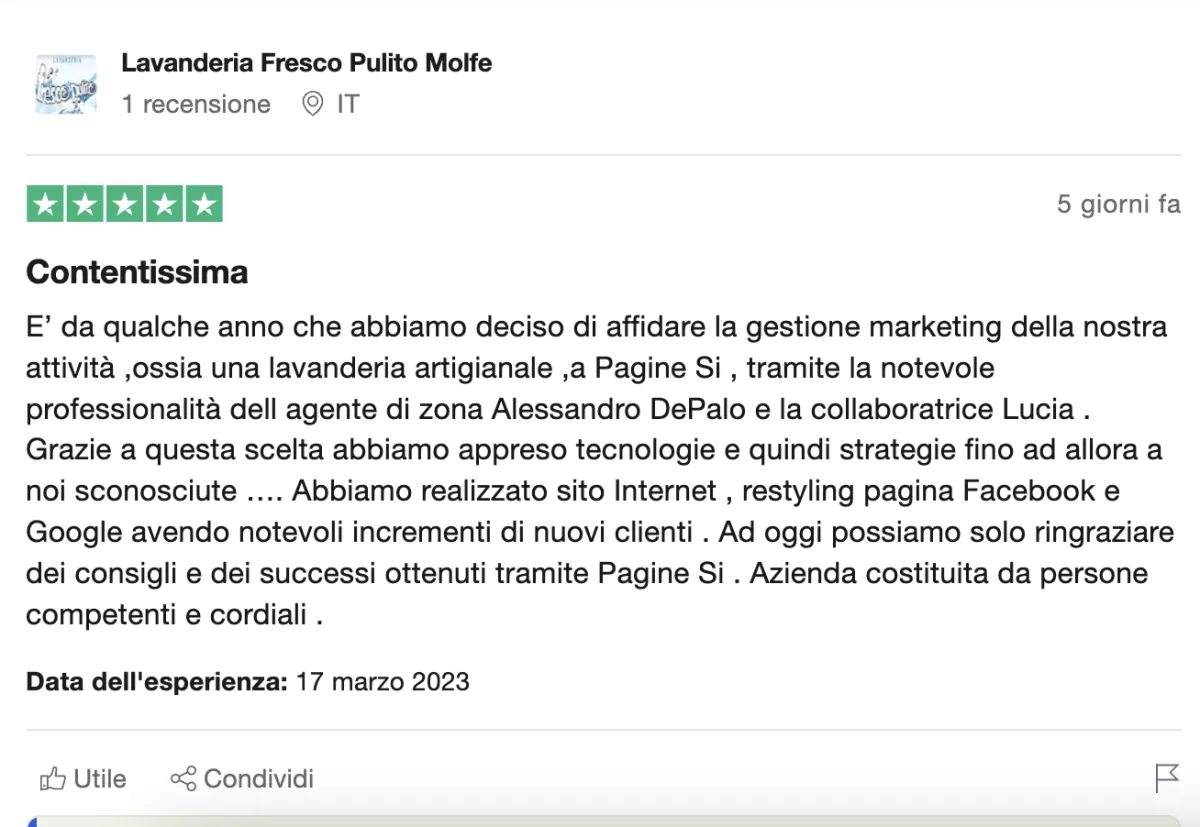Open the review titled Contentissima
The height and width of the screenshot is (827, 1200).
click(x=137, y=272)
